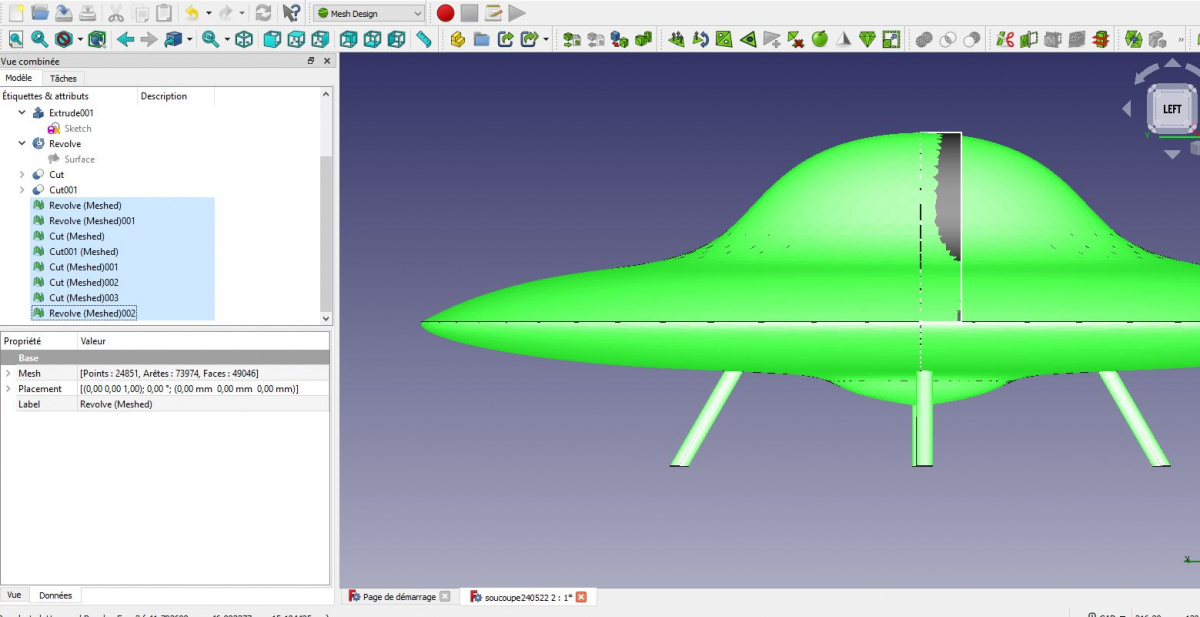The image size is (1200, 617).
Task: Set isometric view with cube icon
Action: pyautogui.click(x=244, y=39)
